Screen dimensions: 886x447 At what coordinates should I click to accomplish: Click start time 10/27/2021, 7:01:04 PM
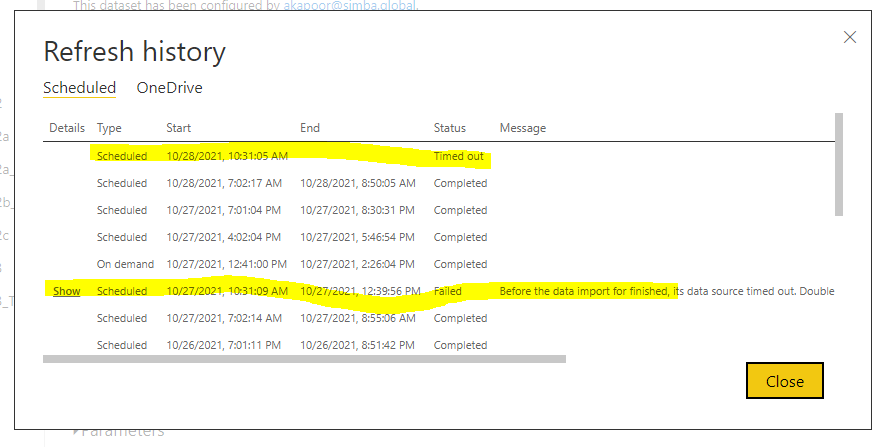(223, 210)
